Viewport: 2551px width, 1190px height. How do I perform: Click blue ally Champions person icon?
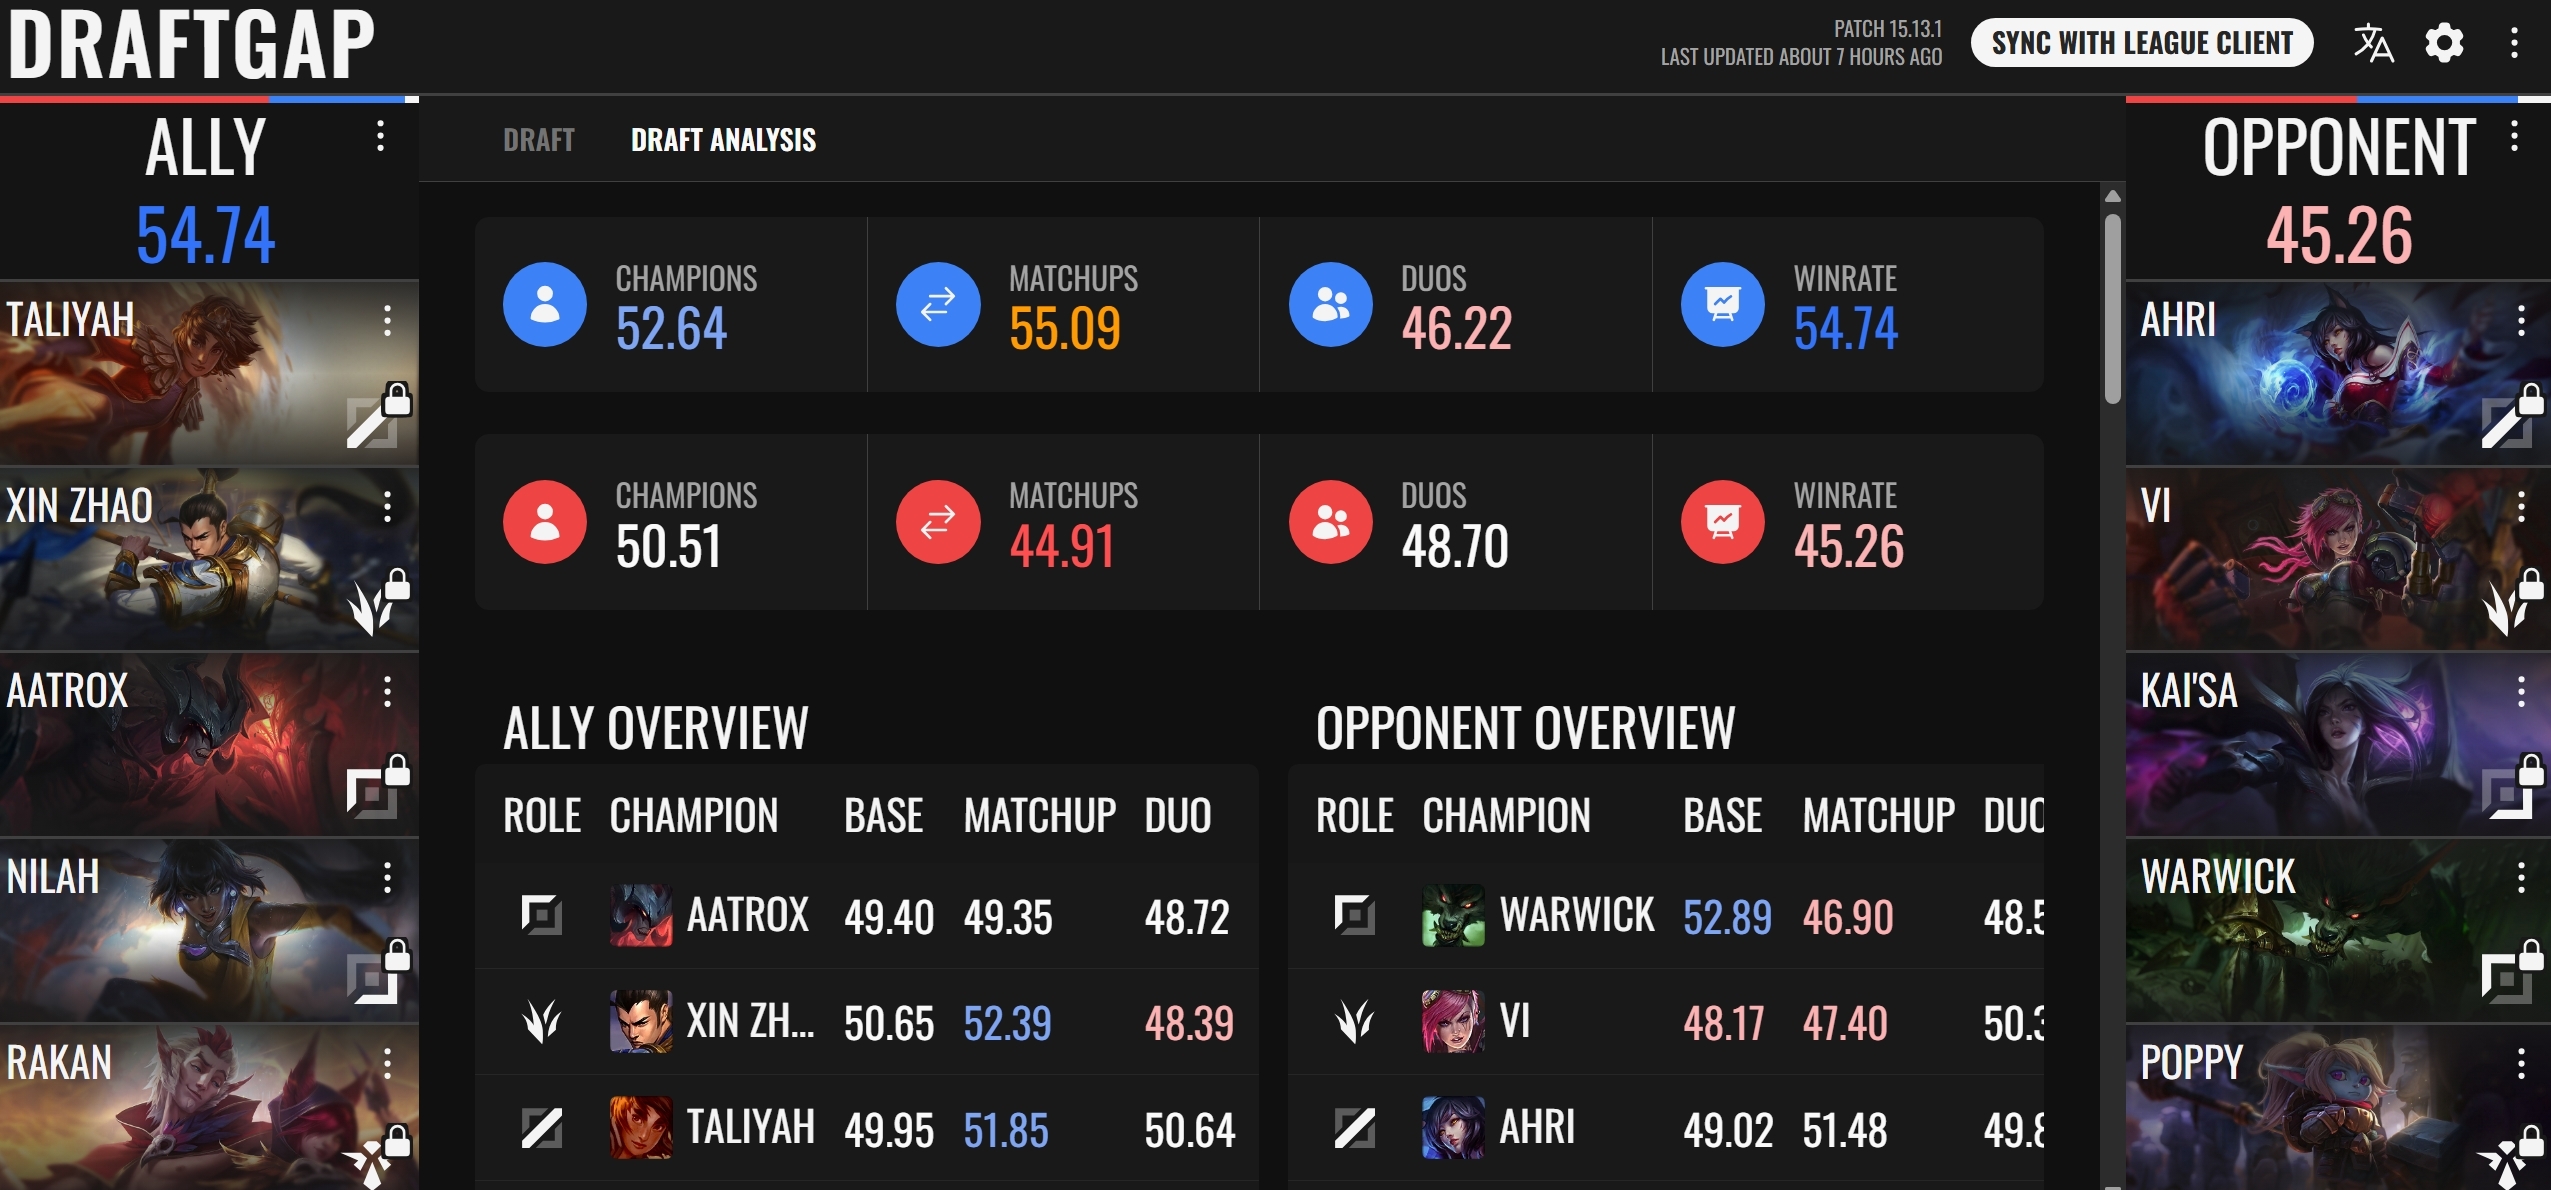[544, 304]
